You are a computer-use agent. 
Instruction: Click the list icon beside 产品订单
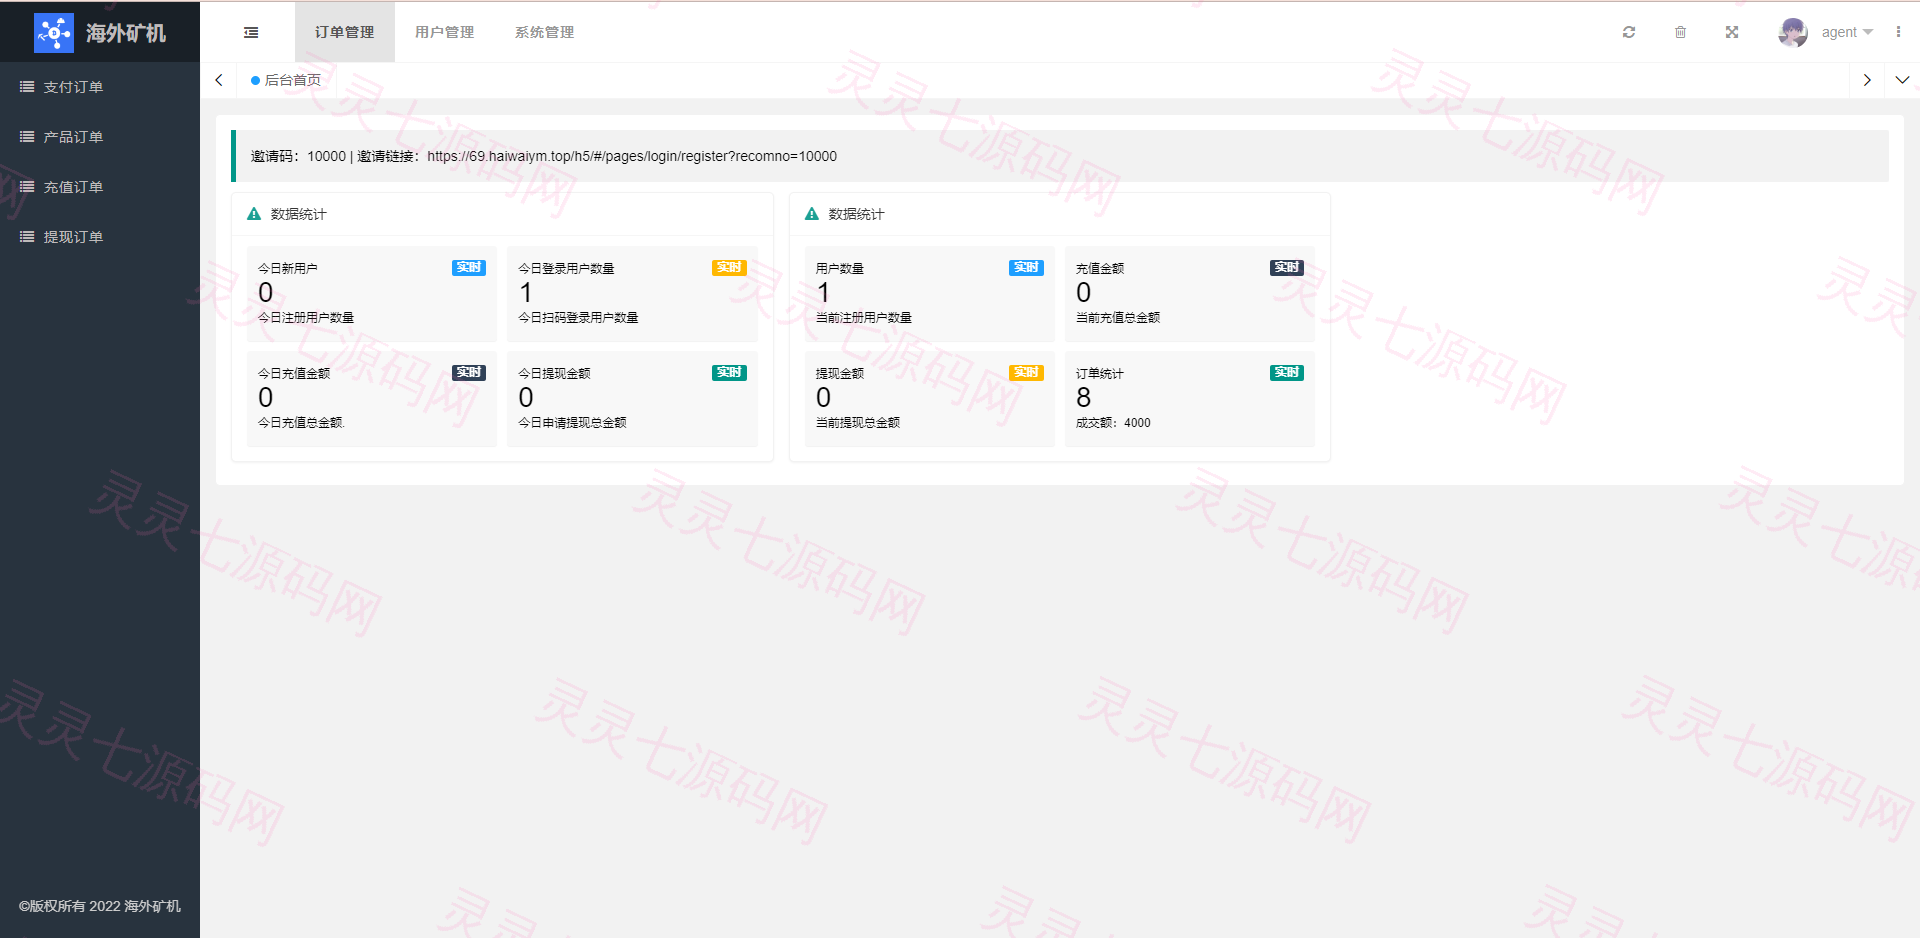tap(27, 137)
